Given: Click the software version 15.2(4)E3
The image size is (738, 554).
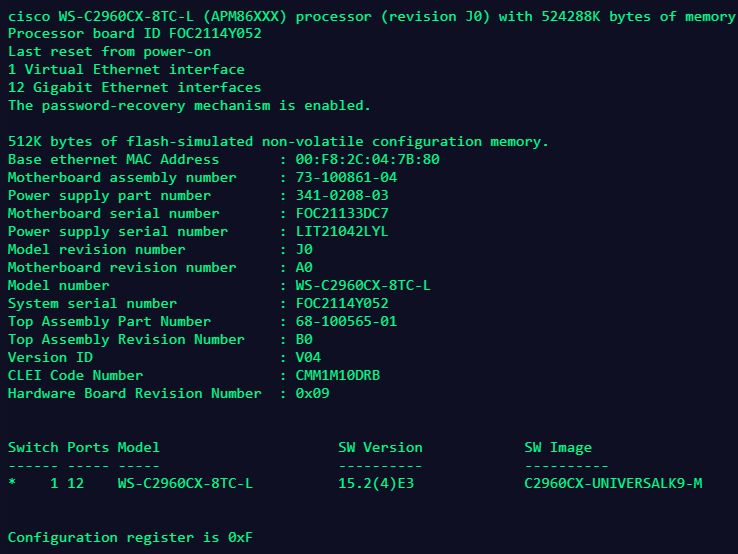Looking at the screenshot, I should point(380,484).
